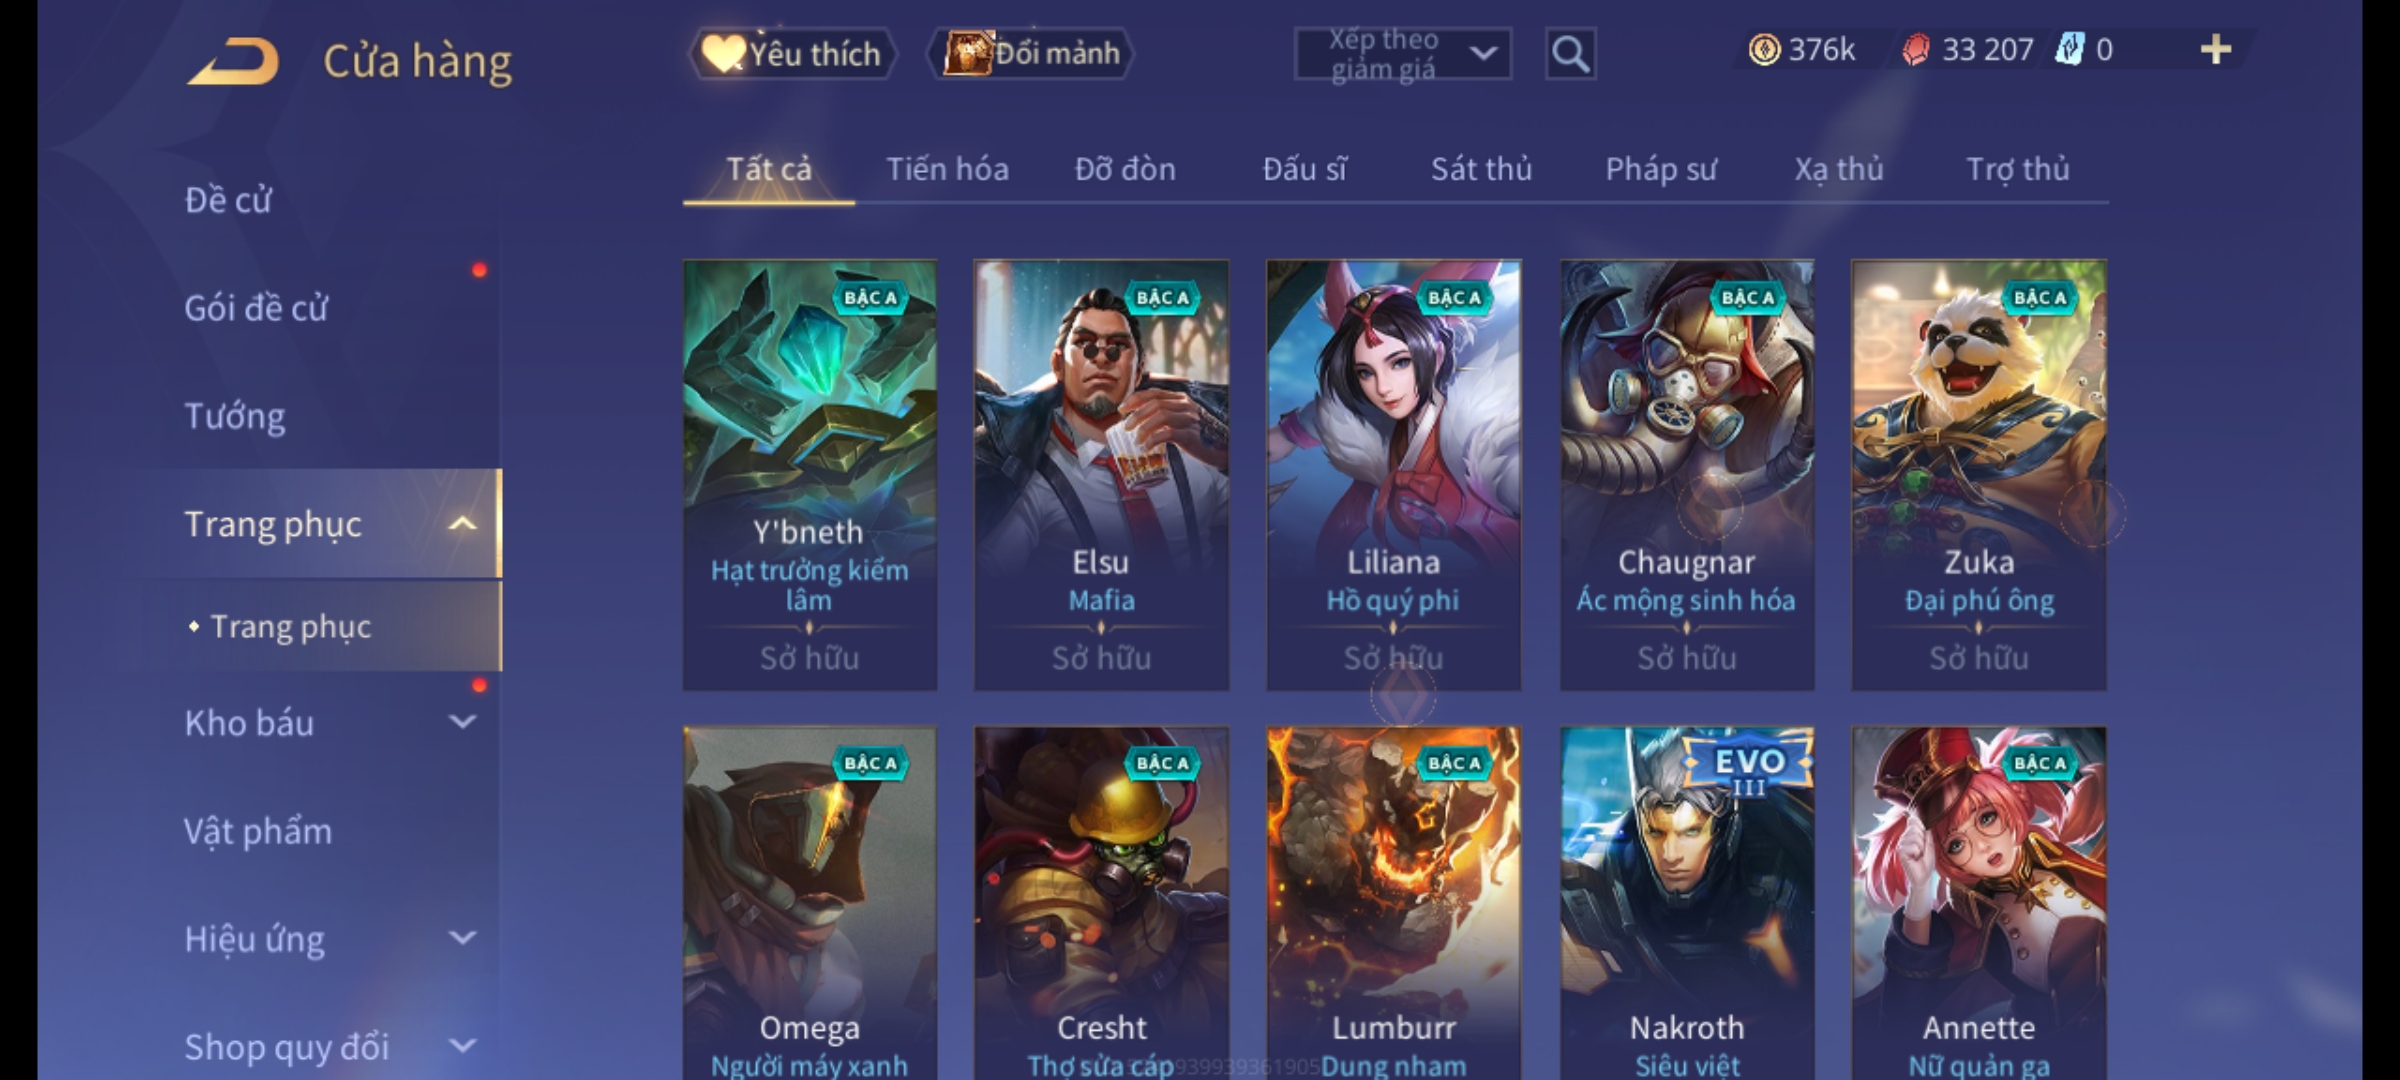Go to the Tướng sidebar entry
This screenshot has width=2400, height=1080.
click(235, 416)
